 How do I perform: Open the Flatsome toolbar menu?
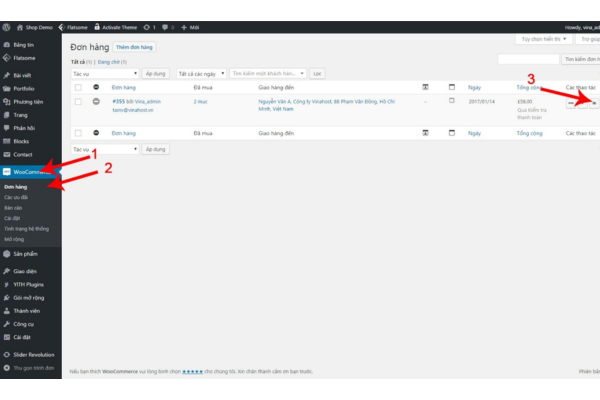(x=73, y=27)
